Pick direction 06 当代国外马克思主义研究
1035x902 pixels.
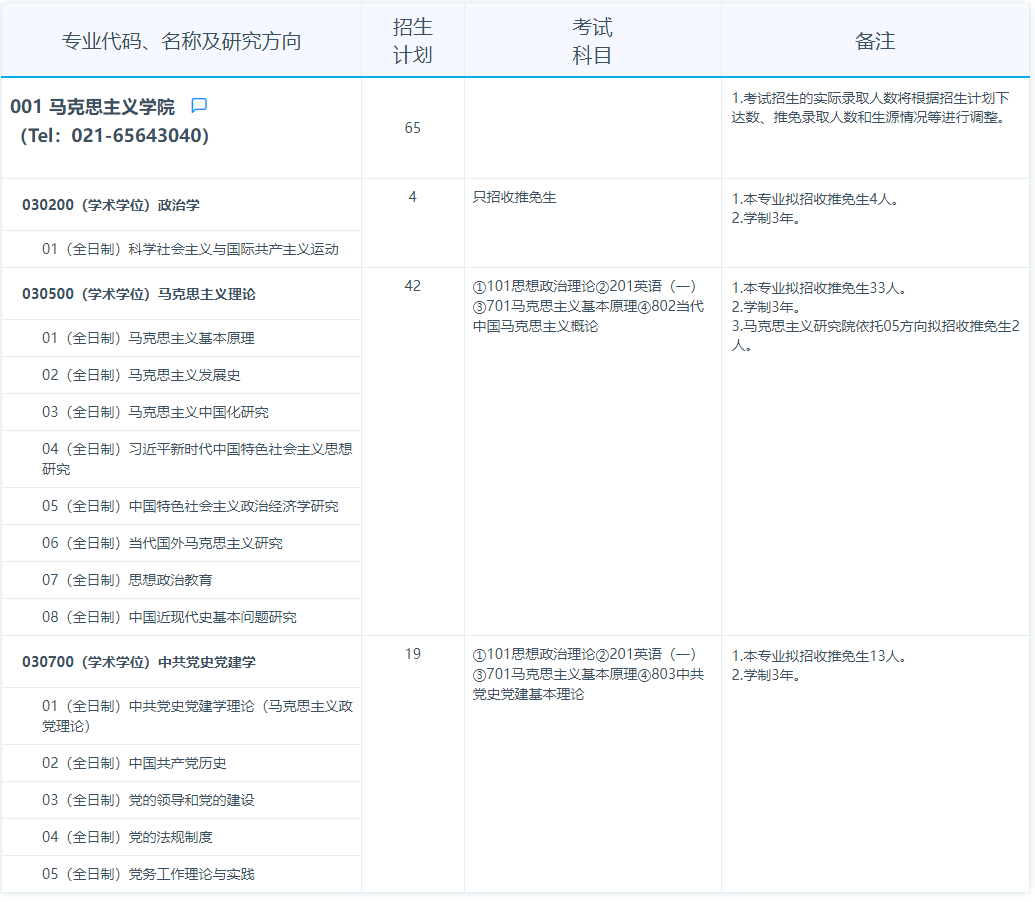[162, 543]
